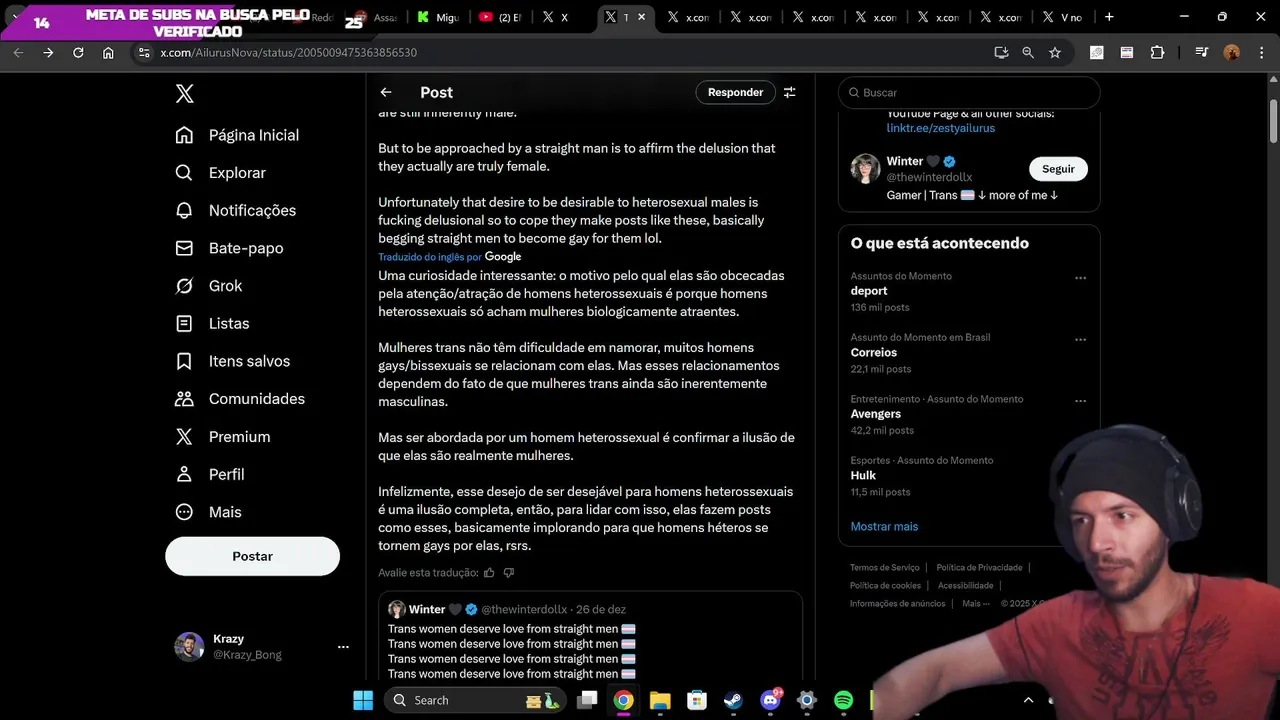The width and height of the screenshot is (1280, 720).
Task: Expand the Mais footer links
Action: (975, 603)
